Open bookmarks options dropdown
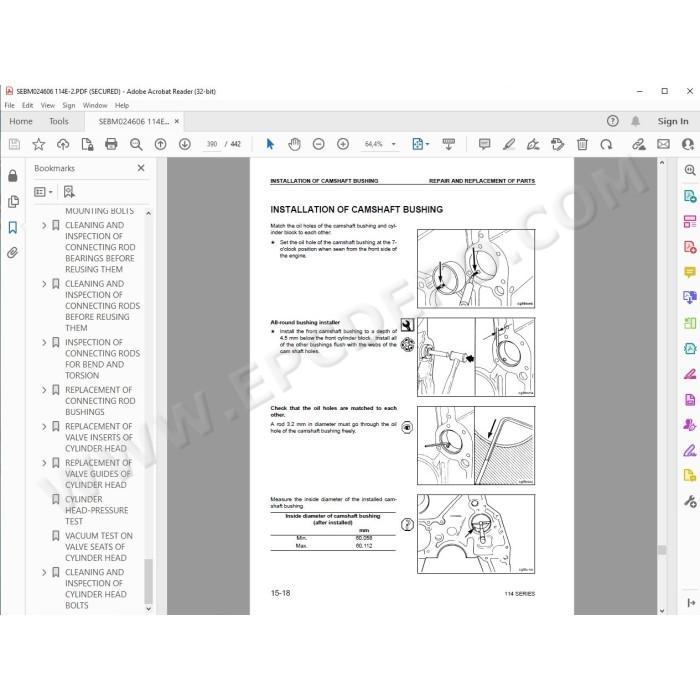 click(x=43, y=192)
